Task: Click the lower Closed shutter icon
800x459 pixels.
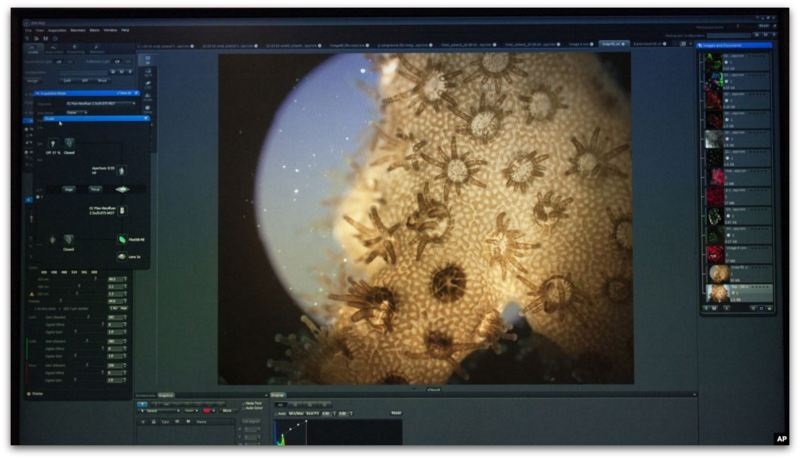Action: coord(69,239)
